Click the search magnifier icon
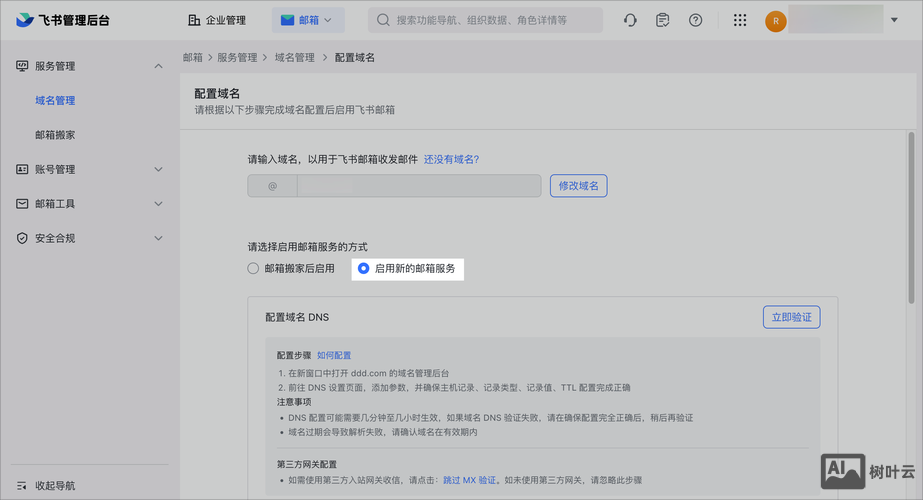923x500 pixels. (383, 20)
